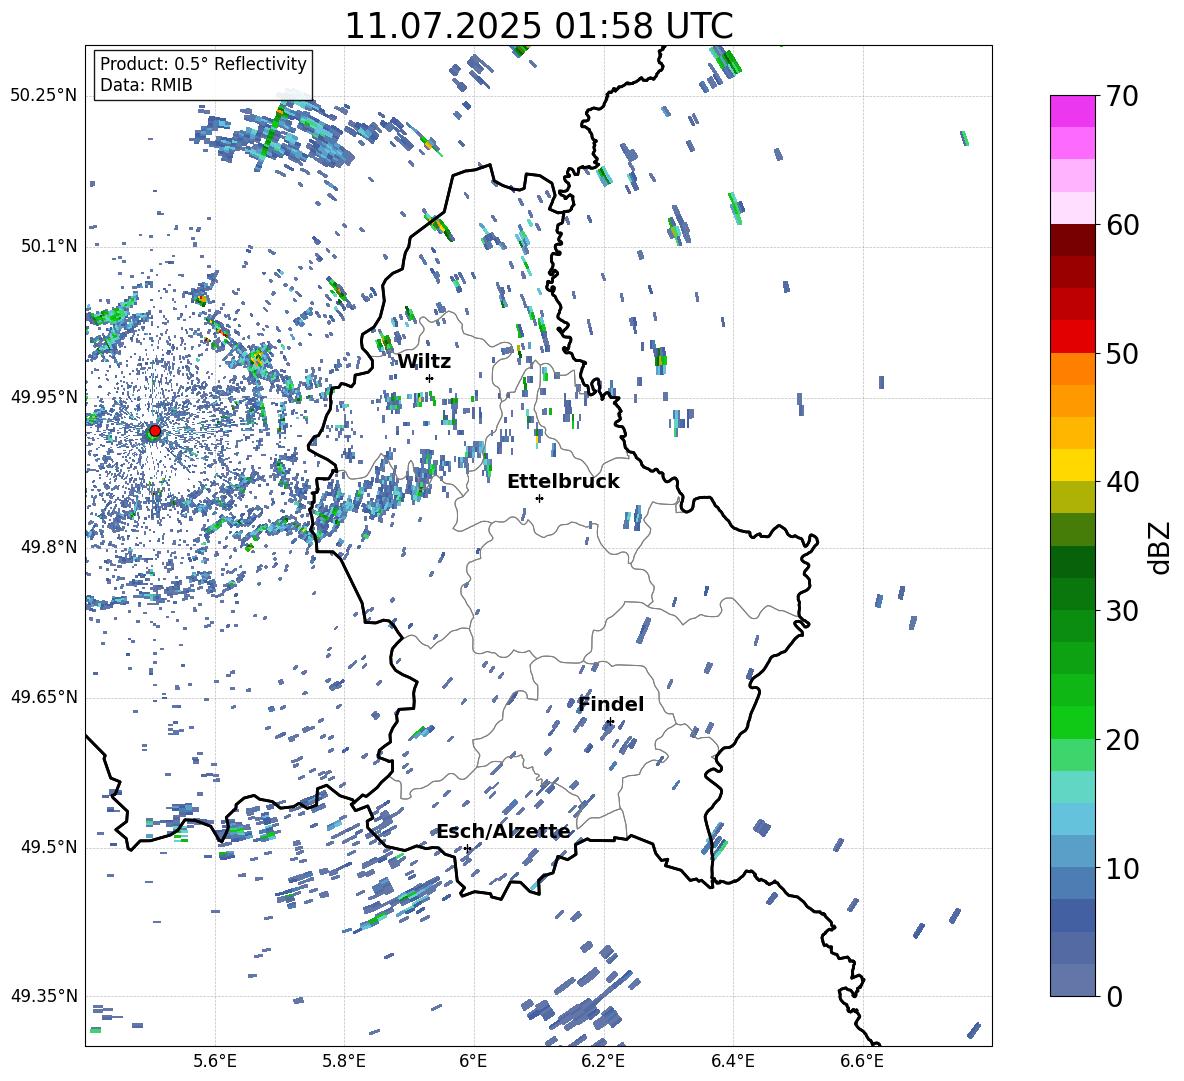Click the 5.6°E longitude label

point(215,1061)
